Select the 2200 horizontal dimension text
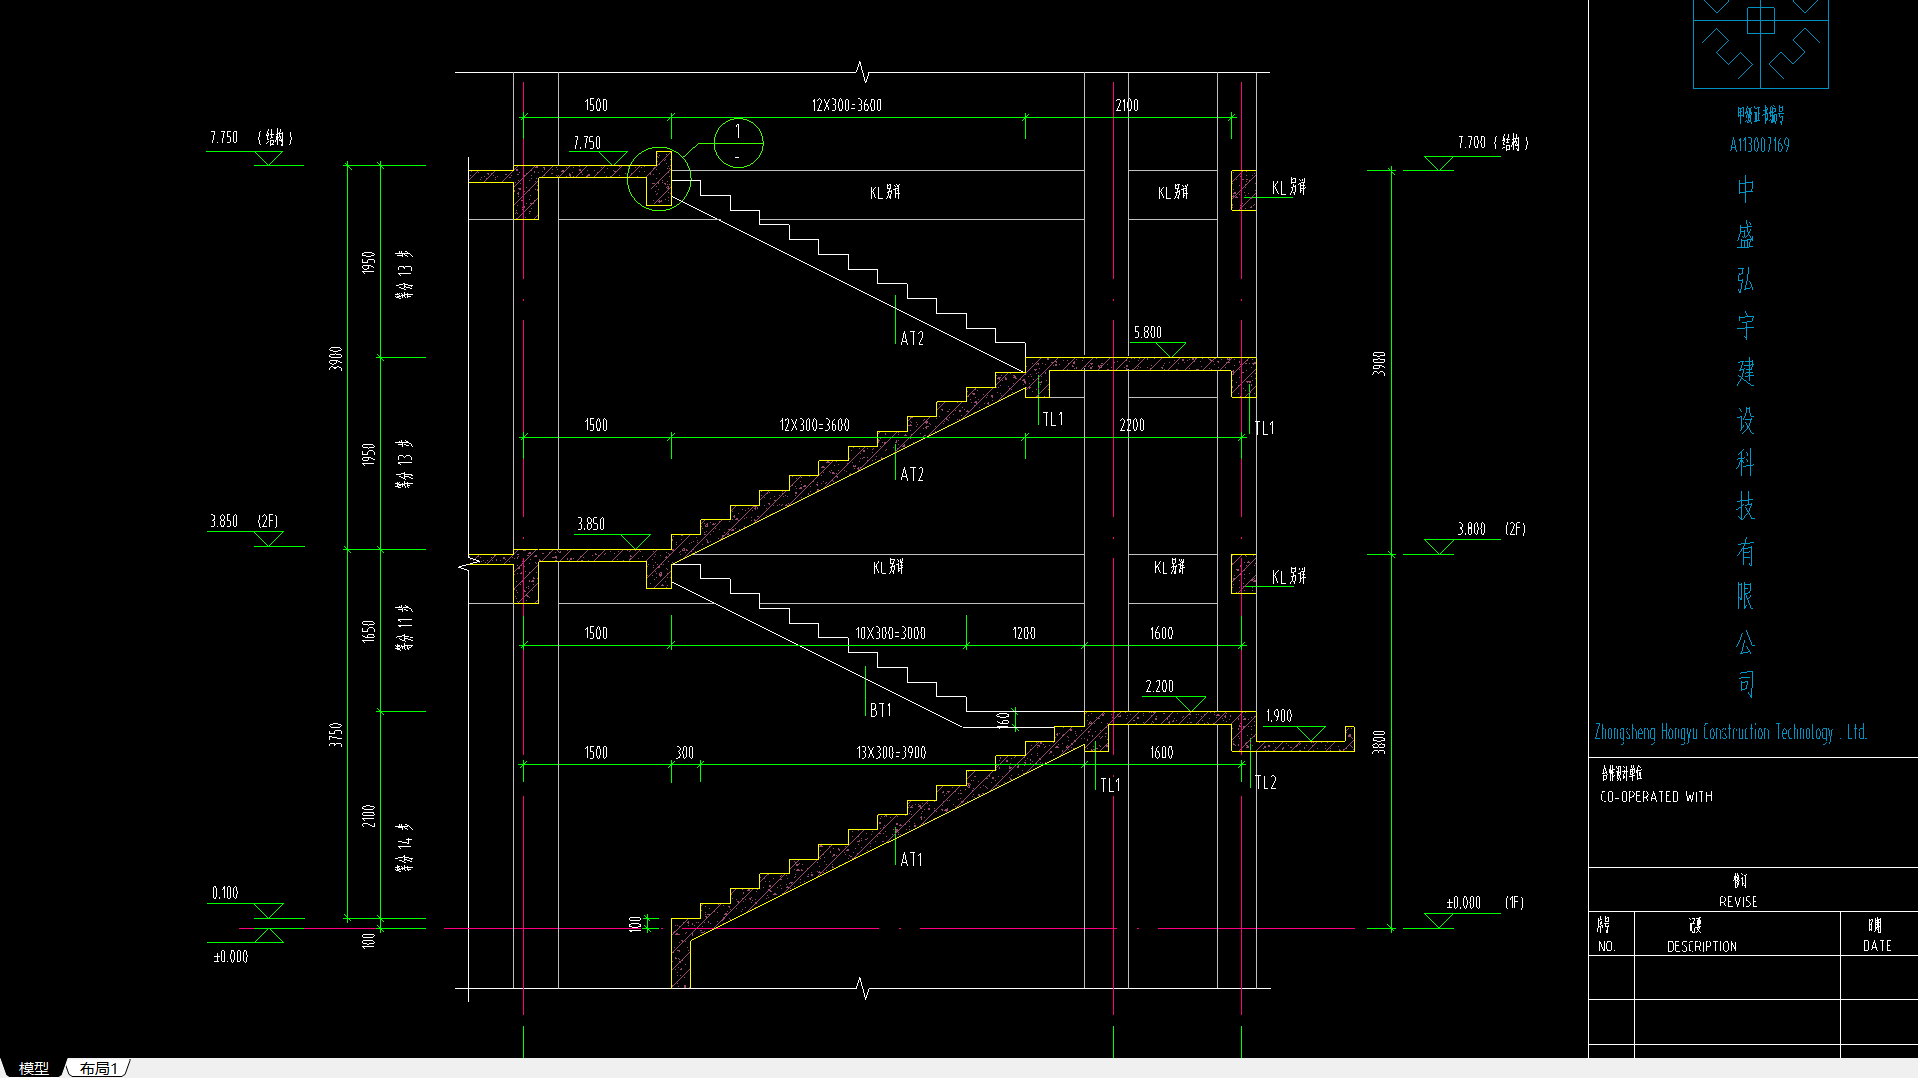 click(x=1132, y=425)
